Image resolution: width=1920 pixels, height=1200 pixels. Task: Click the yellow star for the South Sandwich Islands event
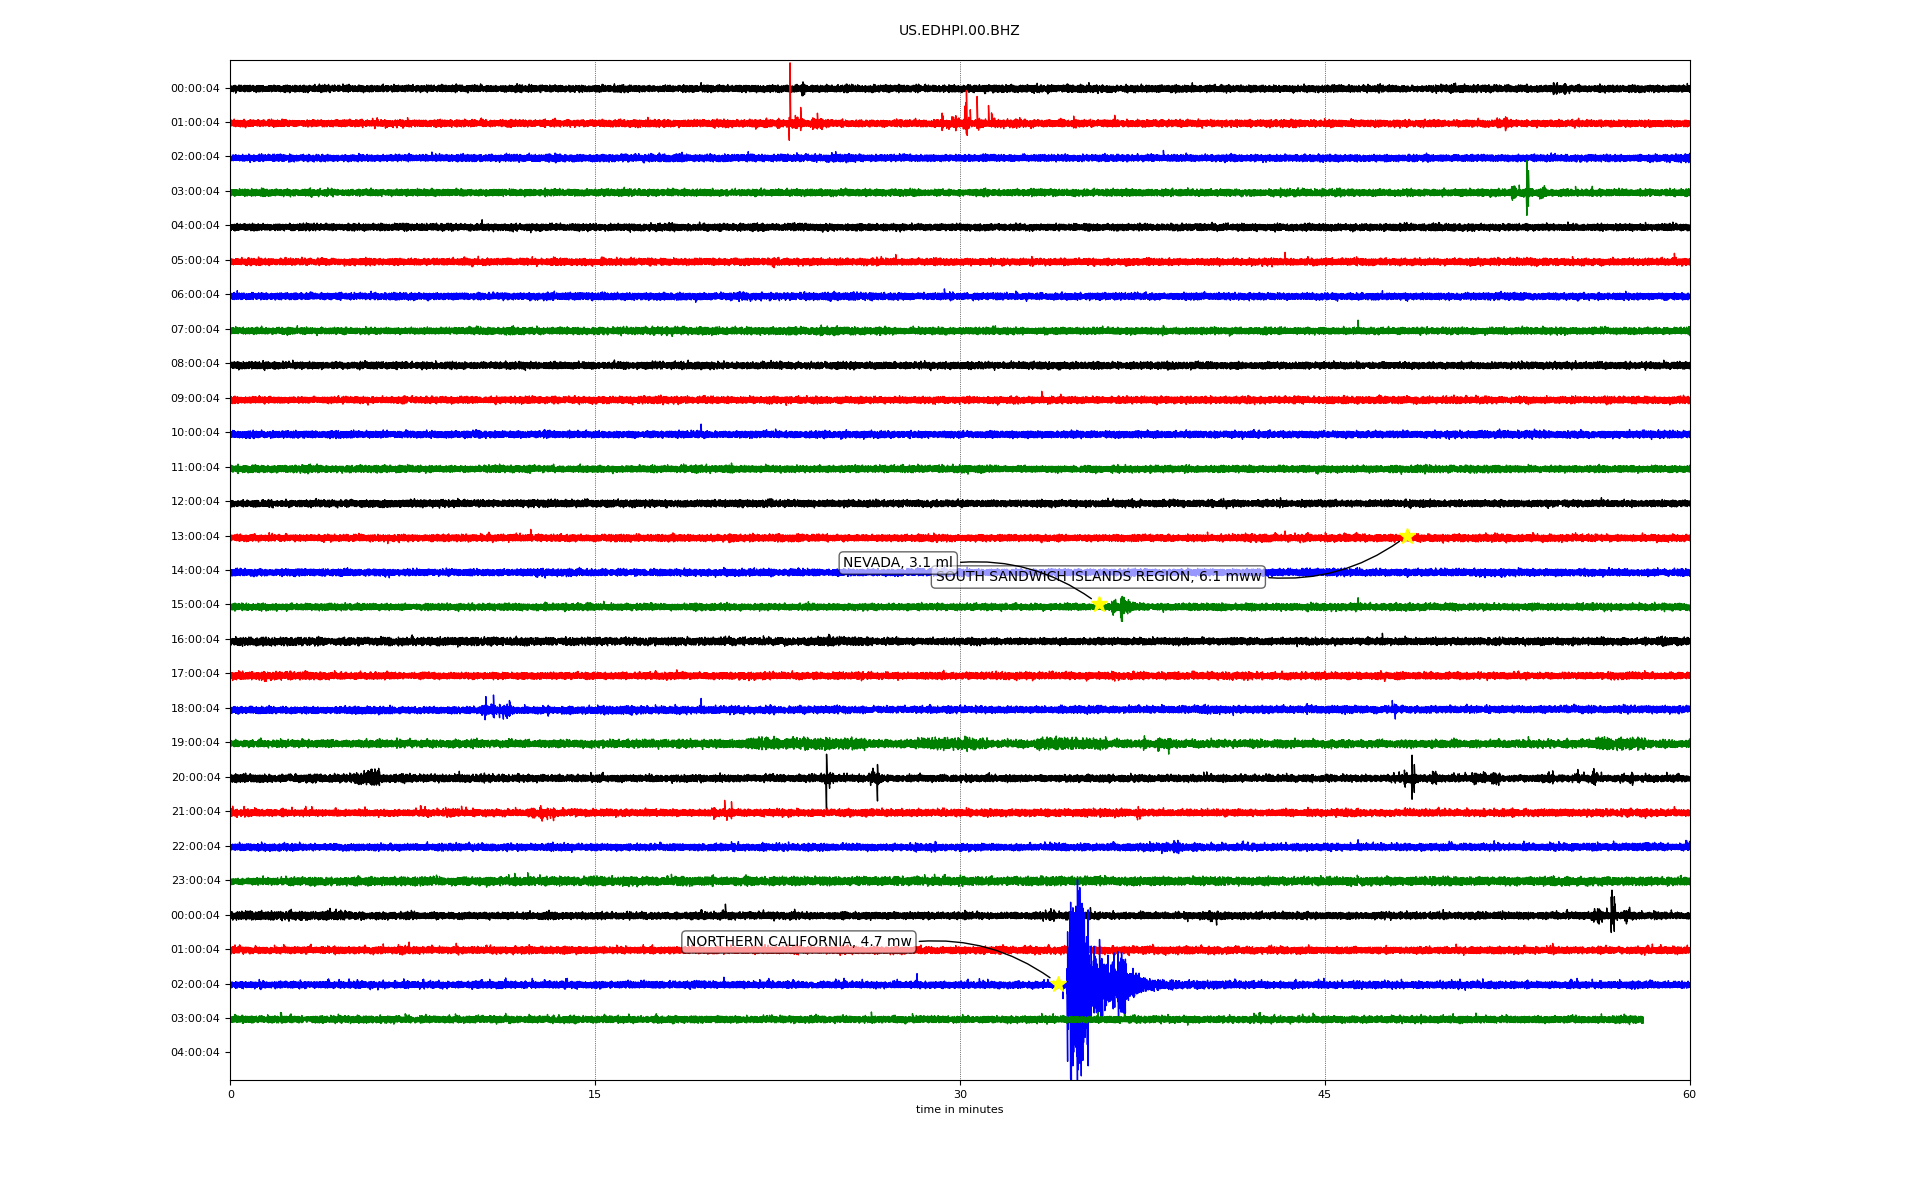(x=1407, y=536)
